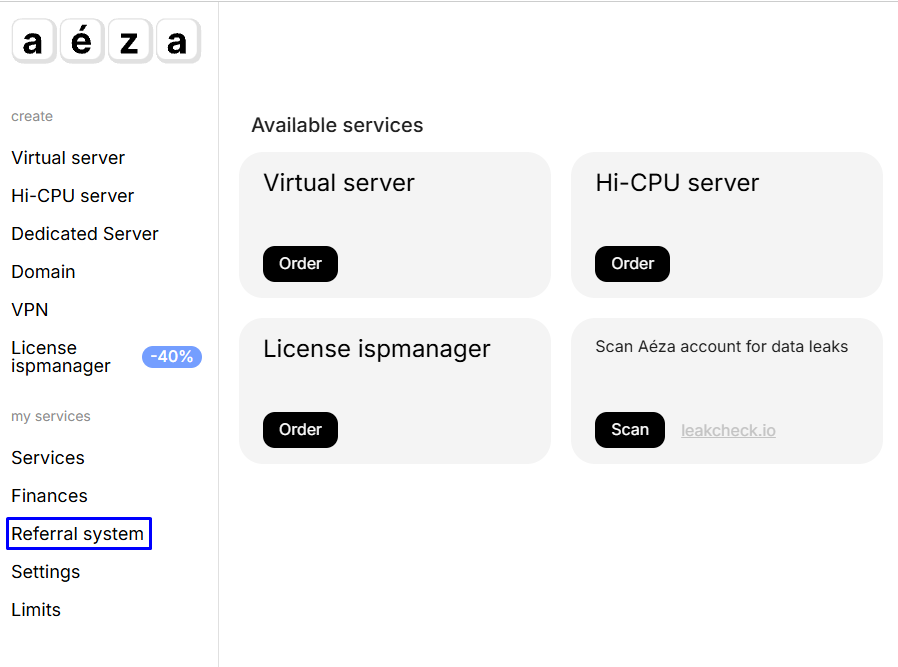Open Virtual server in sidebar
Screen dimensions: 898x667
pos(68,158)
